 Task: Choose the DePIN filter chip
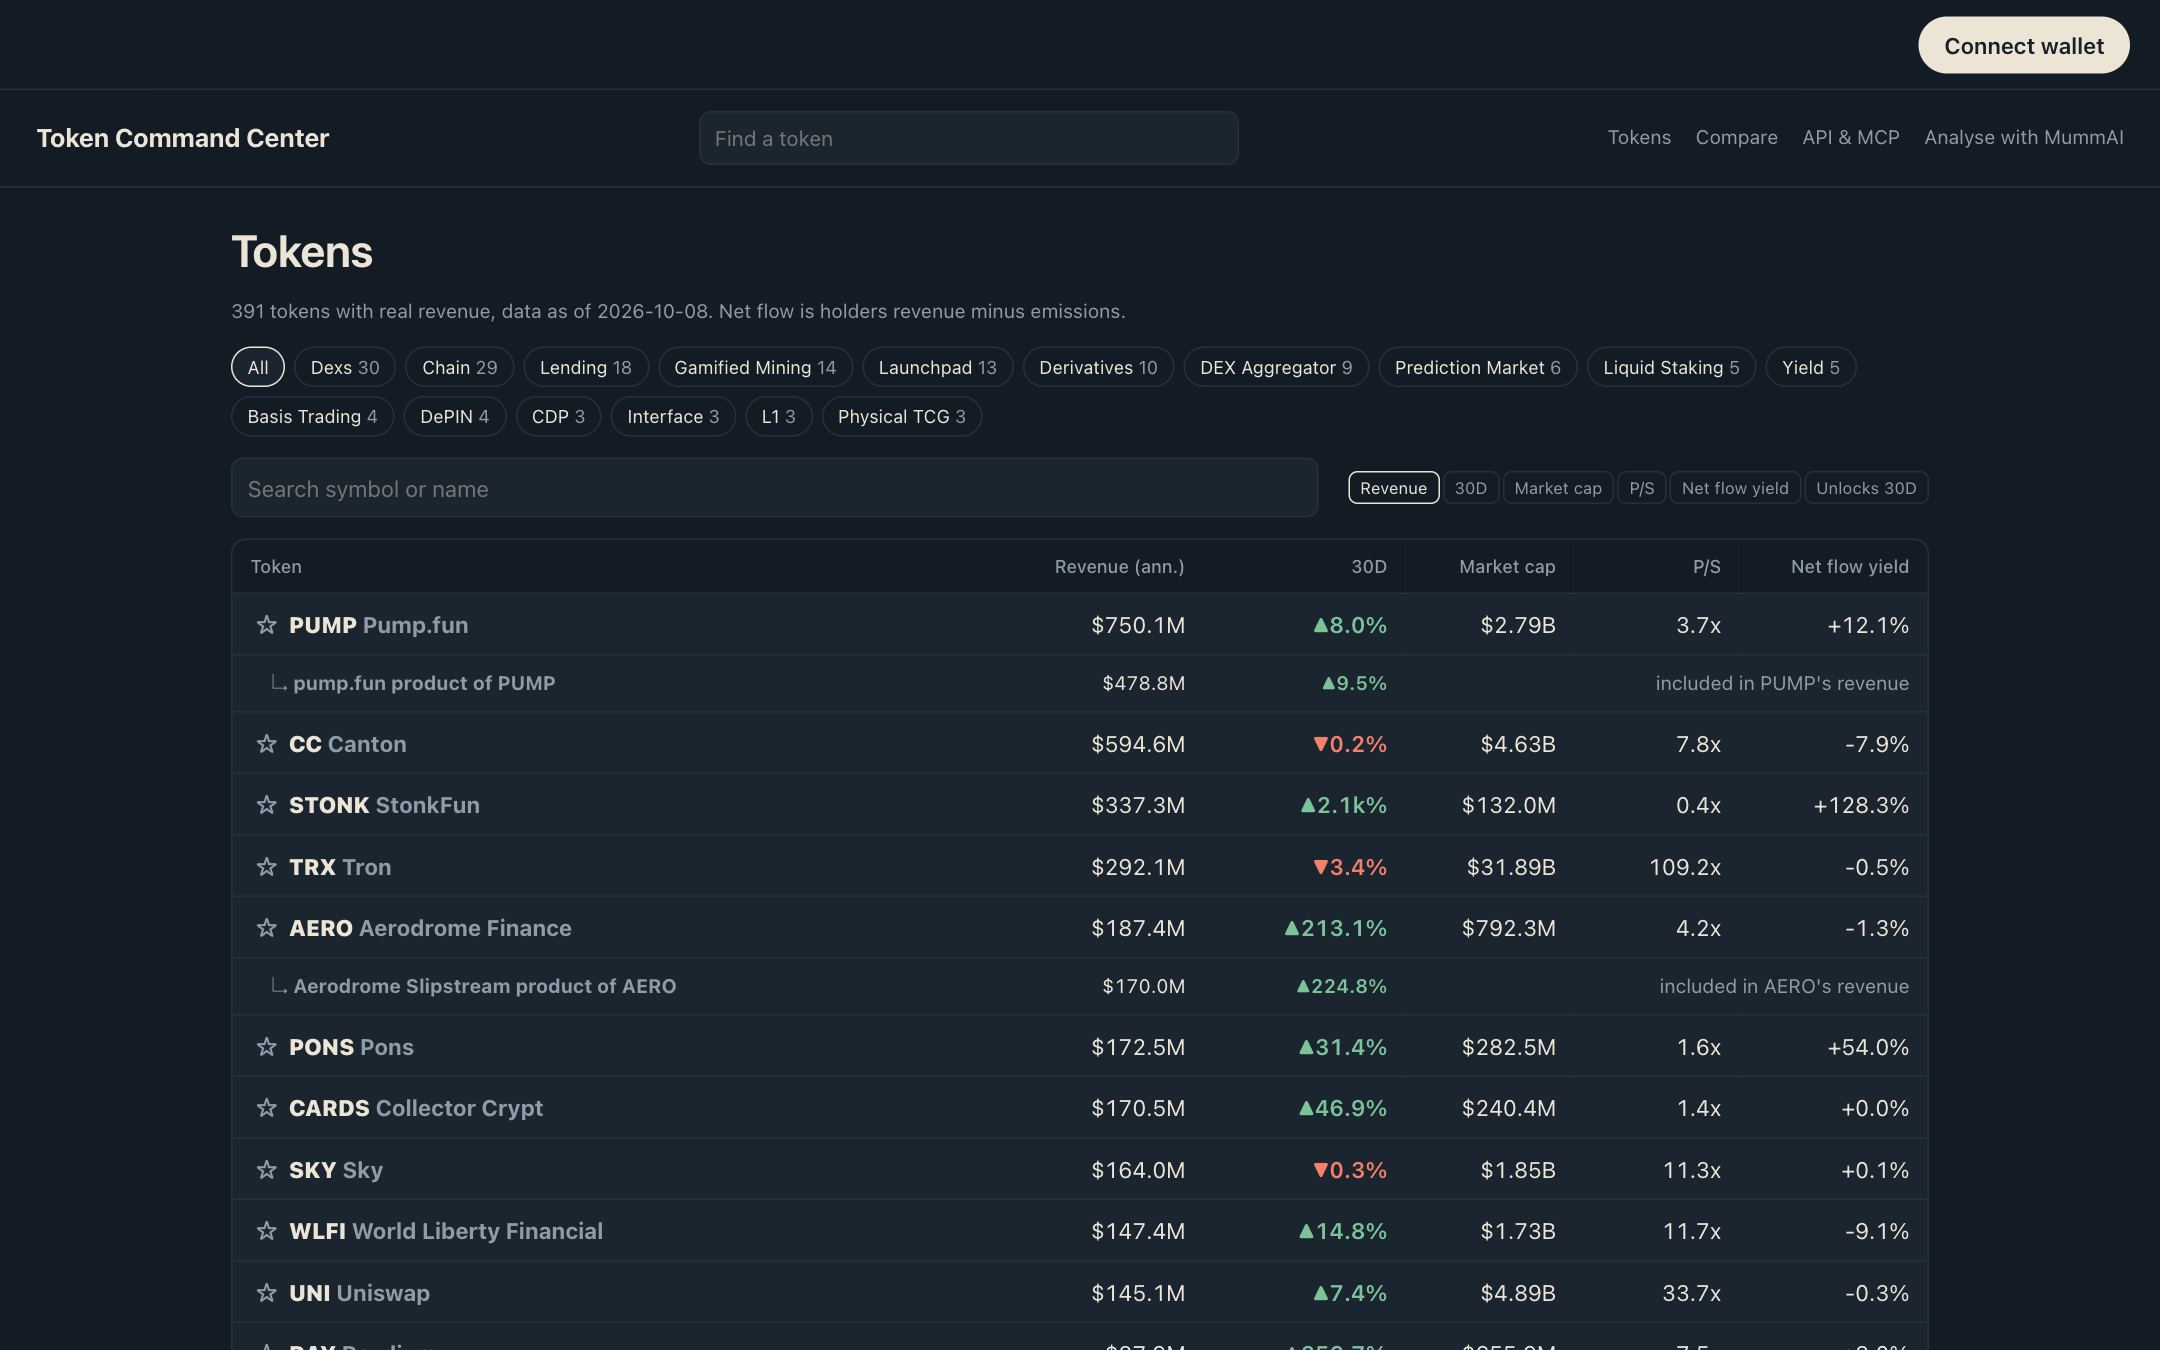[455, 416]
